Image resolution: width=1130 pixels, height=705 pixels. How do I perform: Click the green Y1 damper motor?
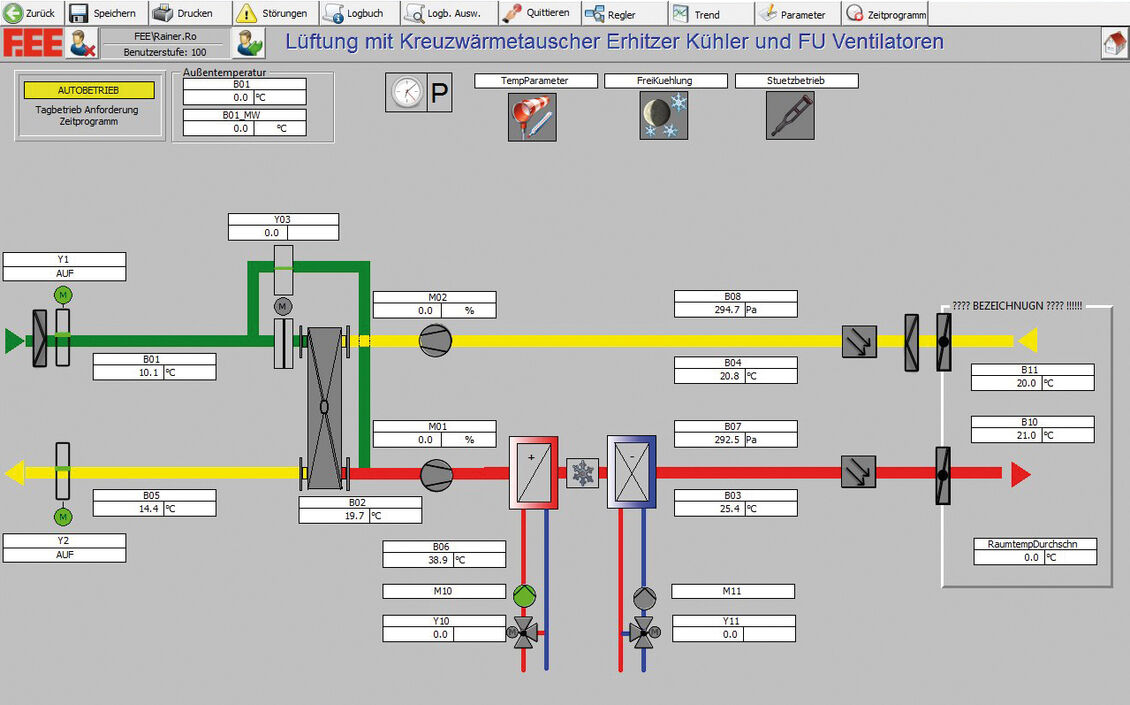click(x=63, y=295)
